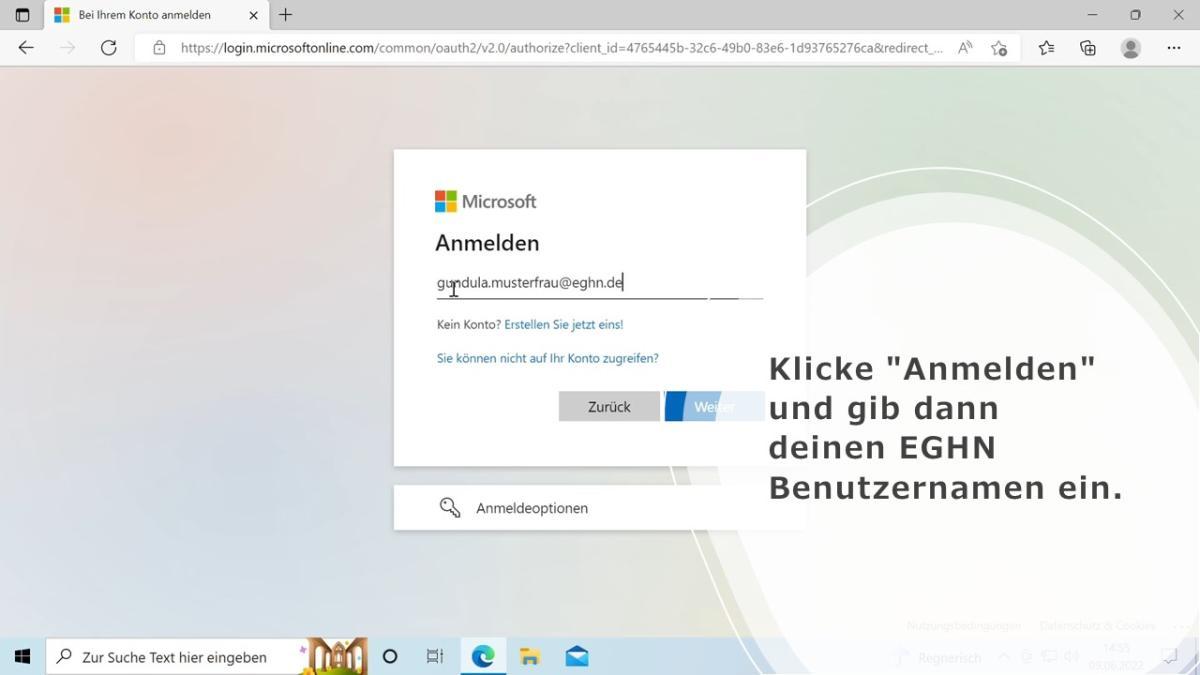Open 'Sie können nicht auf Ihr Konto zugreifen?' link
Viewport: 1200px width, 675px height.
coord(547,358)
